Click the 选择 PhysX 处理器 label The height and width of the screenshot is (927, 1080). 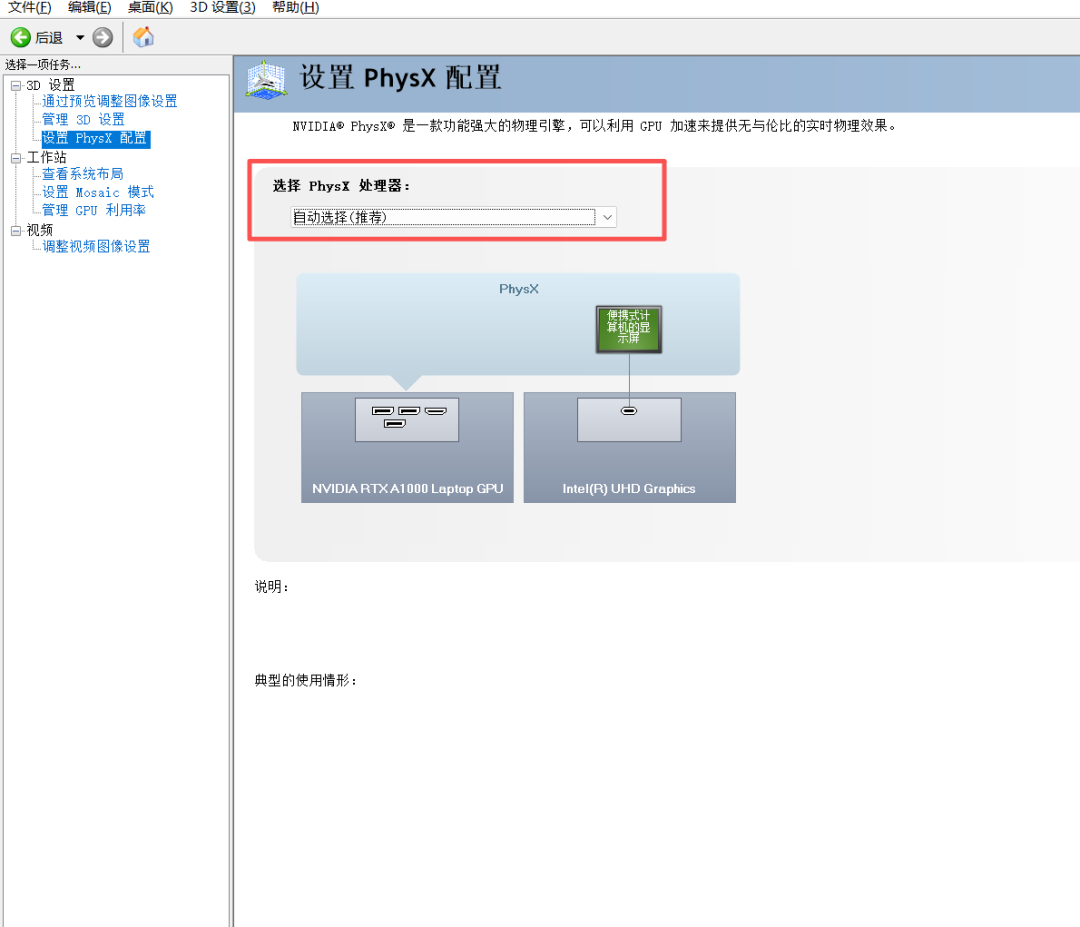(341, 186)
